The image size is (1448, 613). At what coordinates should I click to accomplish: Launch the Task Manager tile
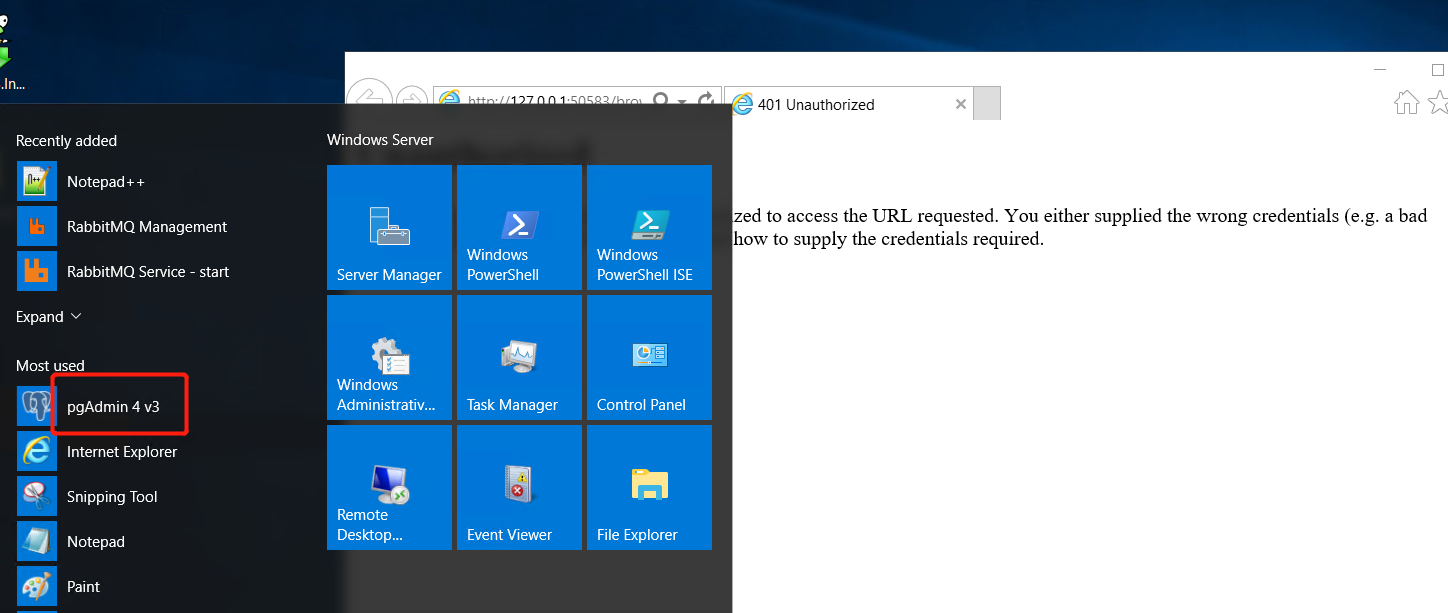[519, 358]
